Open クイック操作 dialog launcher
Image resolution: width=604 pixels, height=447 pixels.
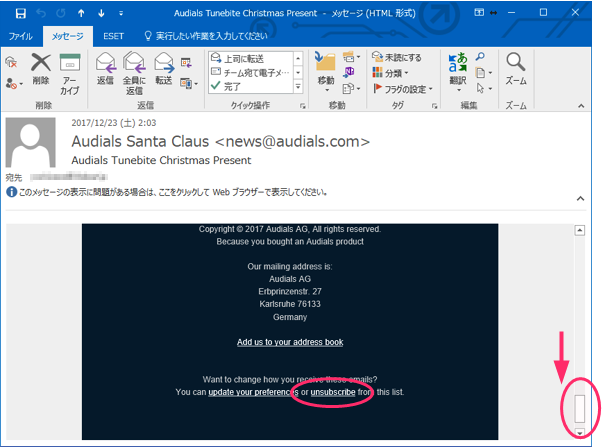pyautogui.click(x=302, y=106)
